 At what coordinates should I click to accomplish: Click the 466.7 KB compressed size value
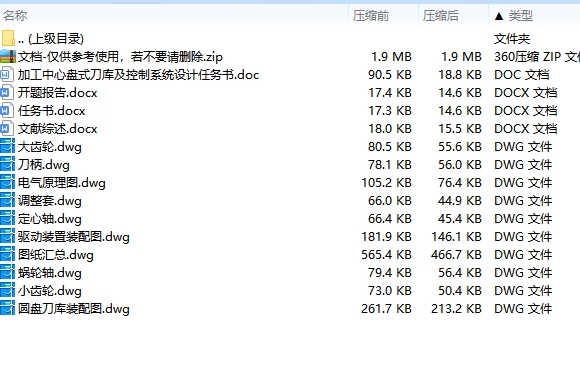[x=456, y=255]
